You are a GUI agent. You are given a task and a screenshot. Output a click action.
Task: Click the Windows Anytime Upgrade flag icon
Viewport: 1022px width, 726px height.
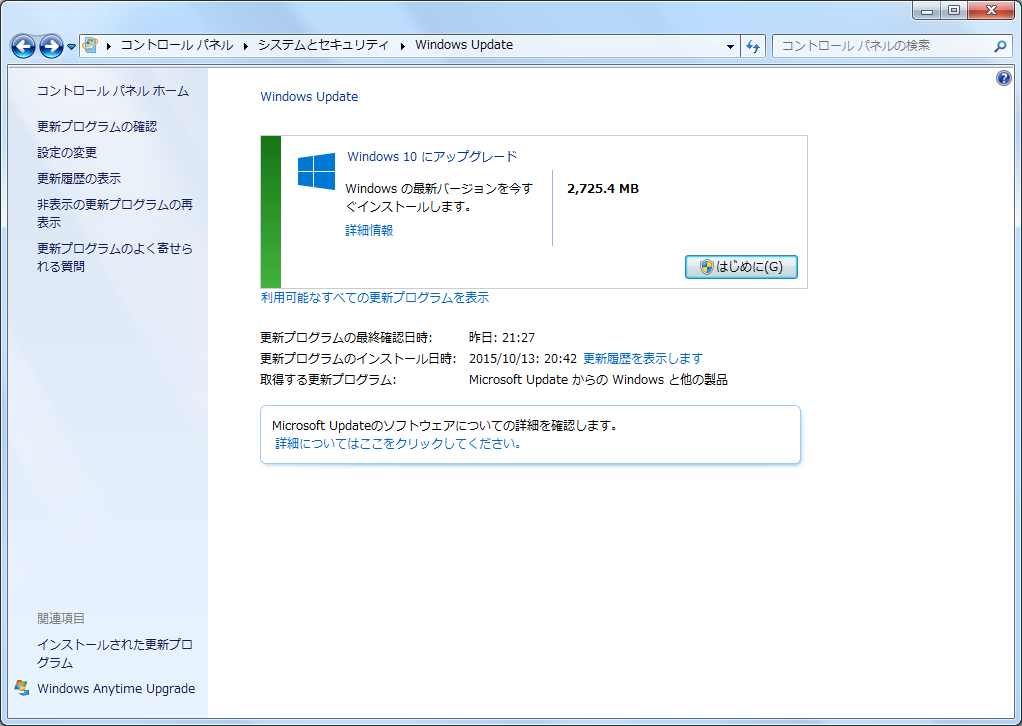pos(22,688)
